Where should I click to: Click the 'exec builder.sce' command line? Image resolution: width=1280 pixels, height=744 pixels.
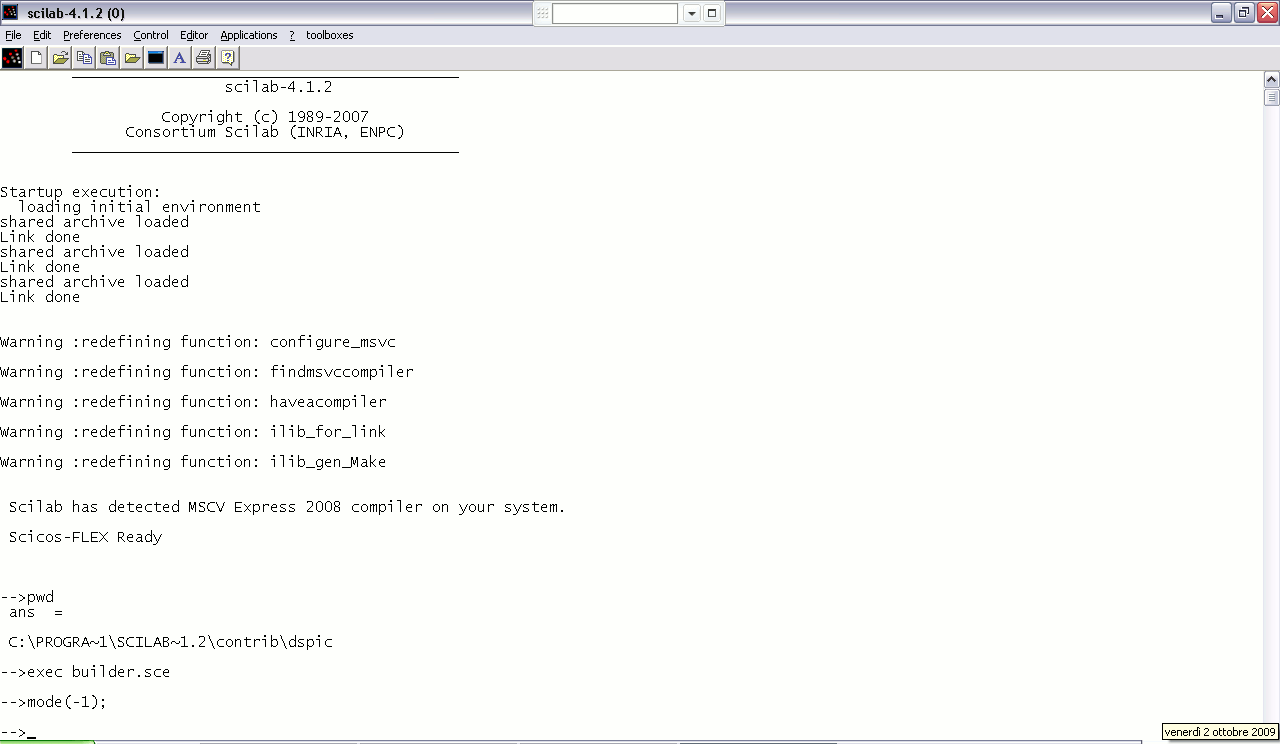pyautogui.click(x=85, y=672)
